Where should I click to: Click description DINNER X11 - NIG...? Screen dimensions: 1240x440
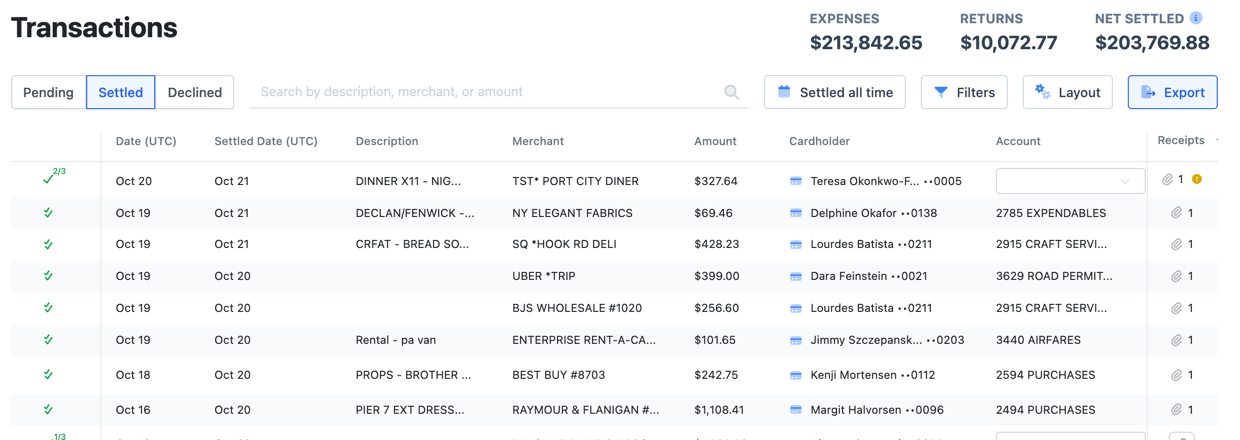[x=409, y=181]
